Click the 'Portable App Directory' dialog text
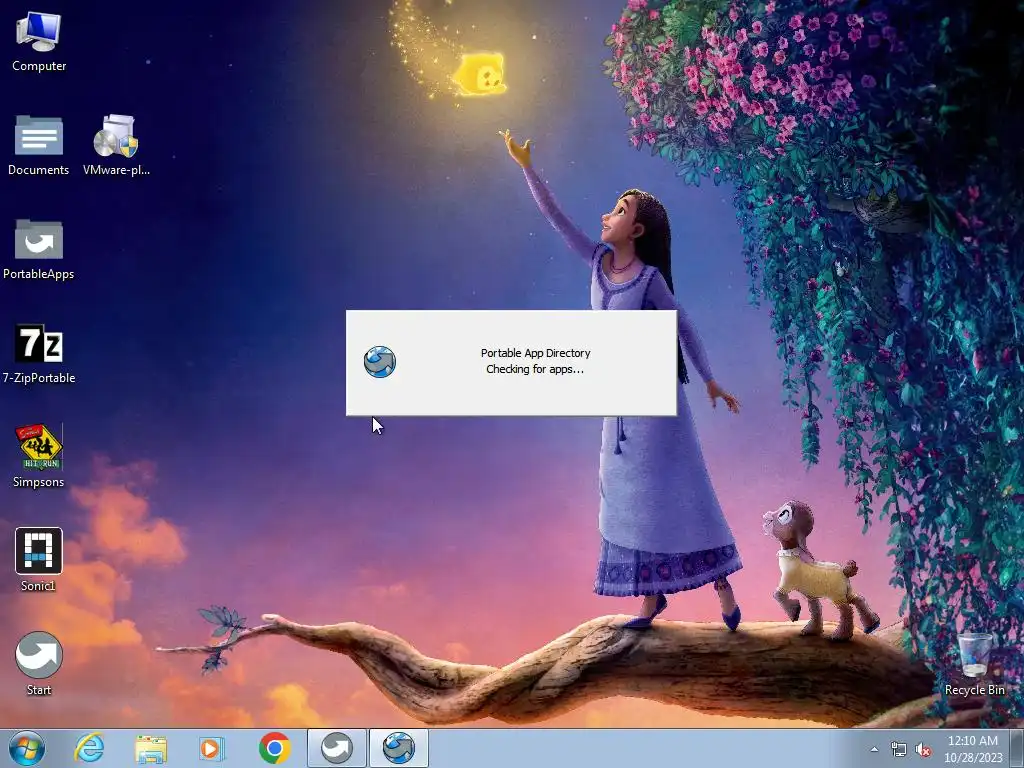 (536, 353)
